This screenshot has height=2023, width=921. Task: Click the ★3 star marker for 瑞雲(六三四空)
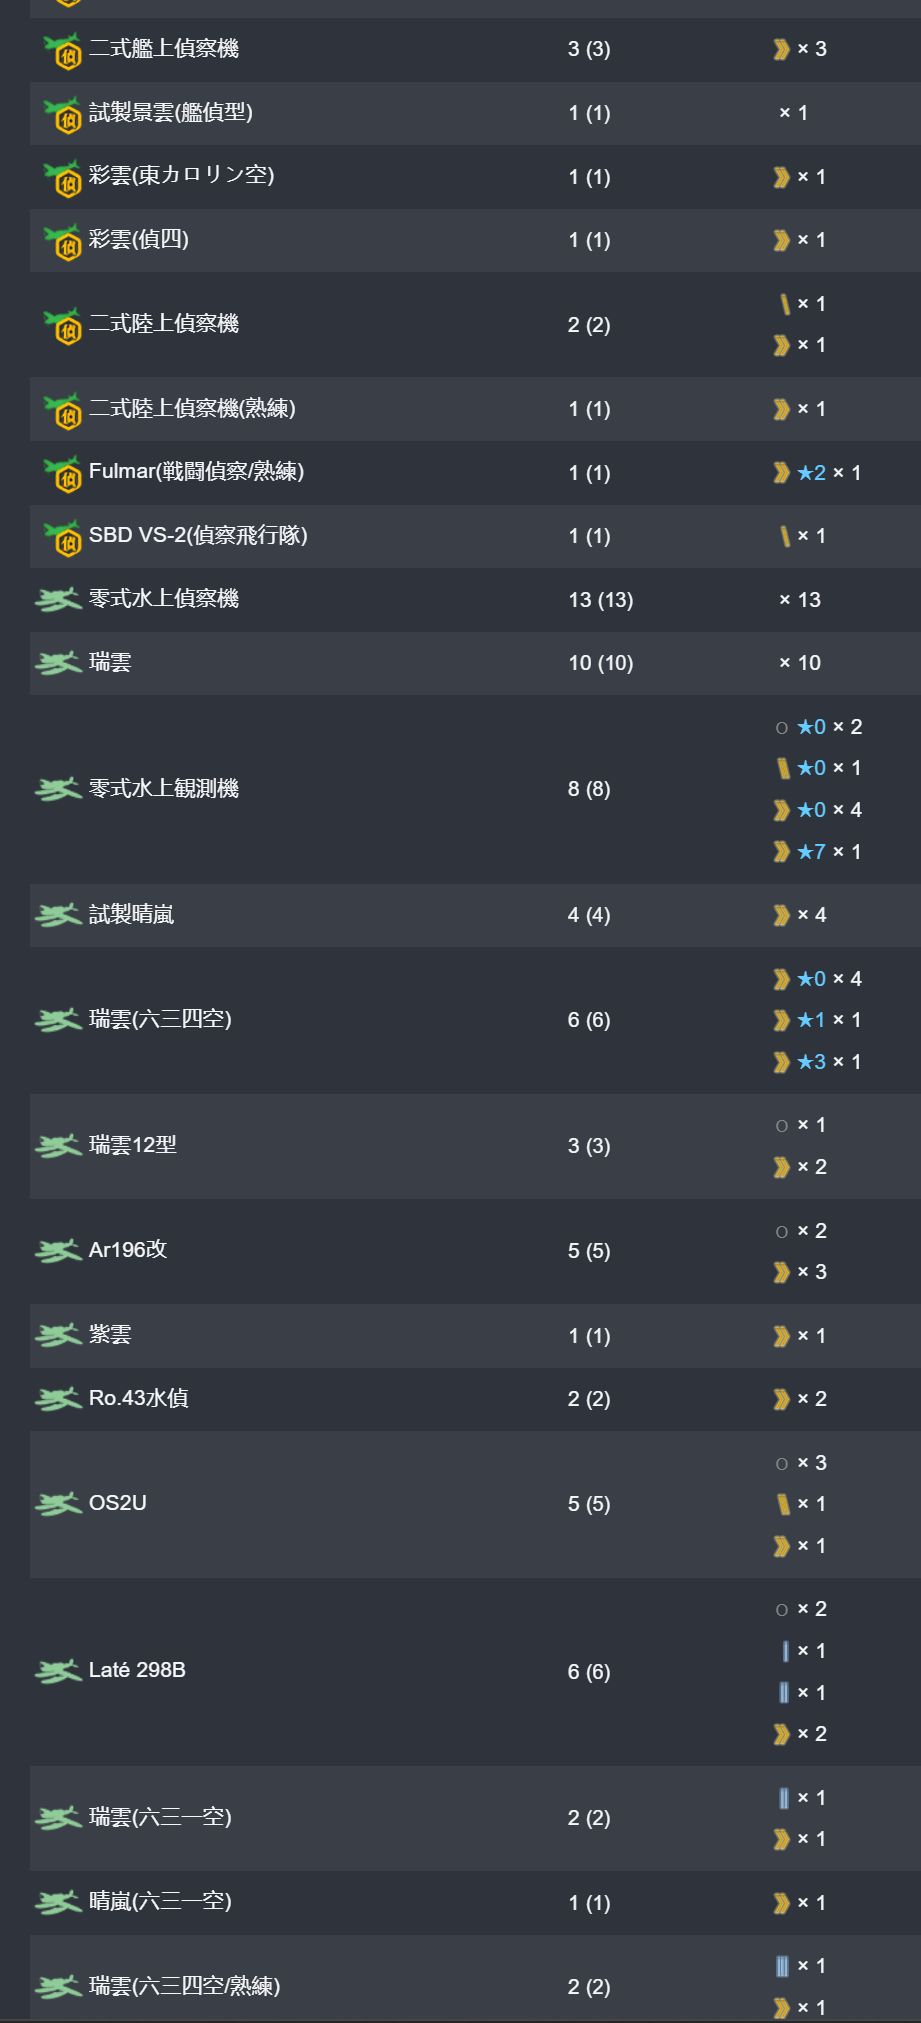(812, 1062)
